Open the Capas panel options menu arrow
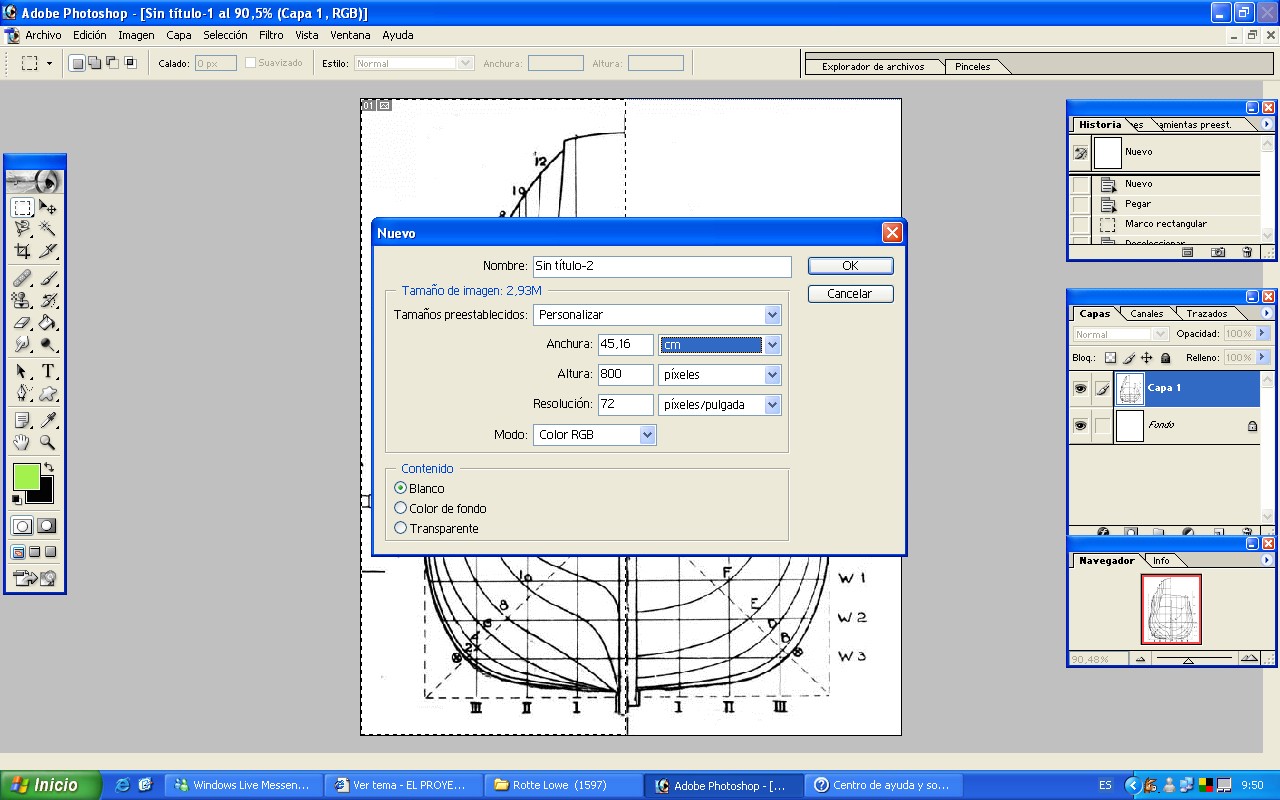 (1267, 313)
